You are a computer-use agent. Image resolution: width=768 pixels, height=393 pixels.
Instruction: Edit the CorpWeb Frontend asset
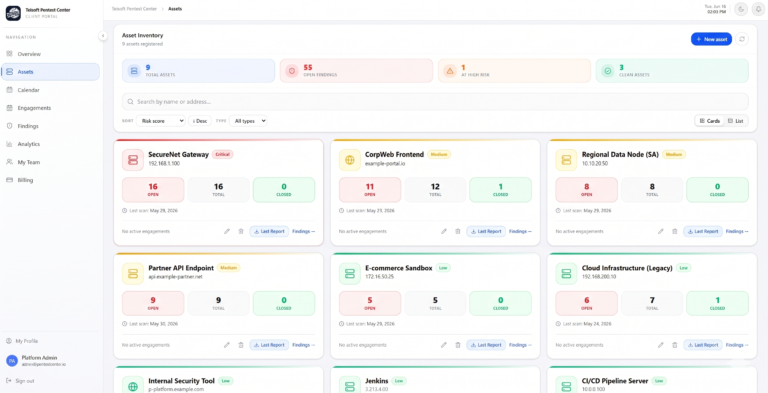[444, 231]
